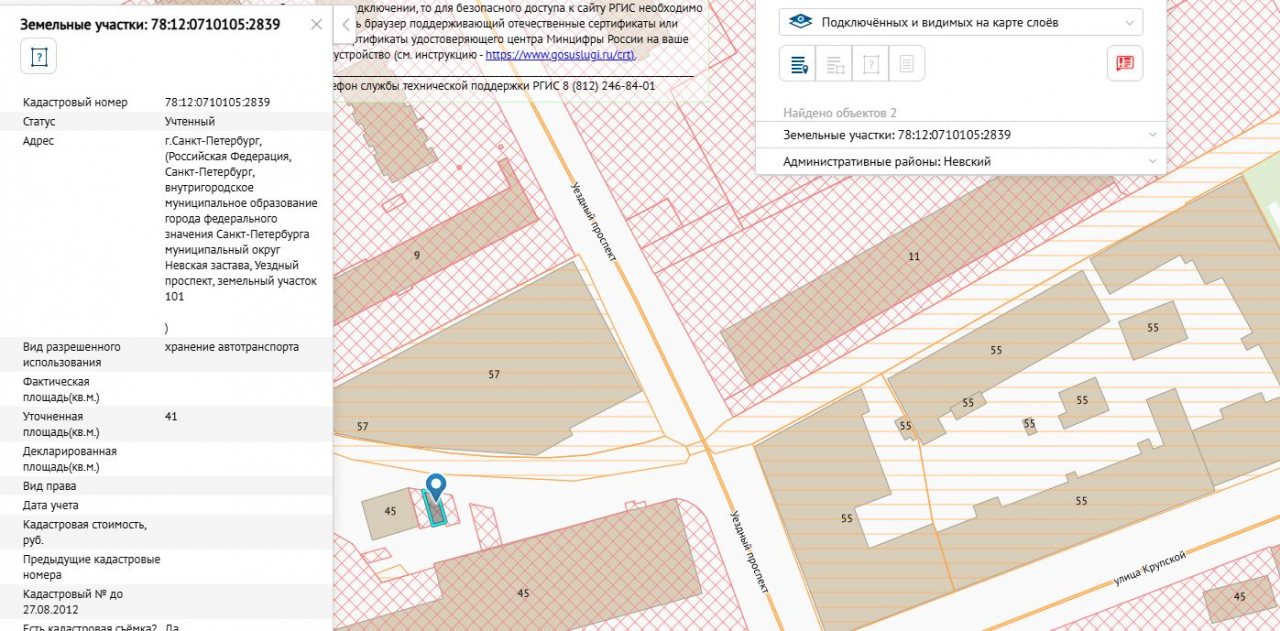Collapse the left panel with arrow tab
The height and width of the screenshot is (631, 1280).
[345, 24]
